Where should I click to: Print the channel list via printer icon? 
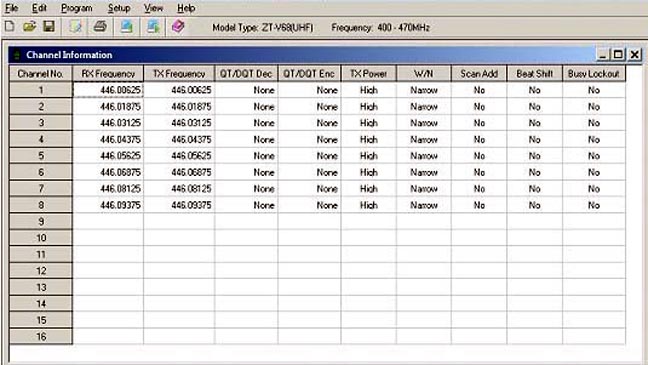pyautogui.click(x=100, y=27)
